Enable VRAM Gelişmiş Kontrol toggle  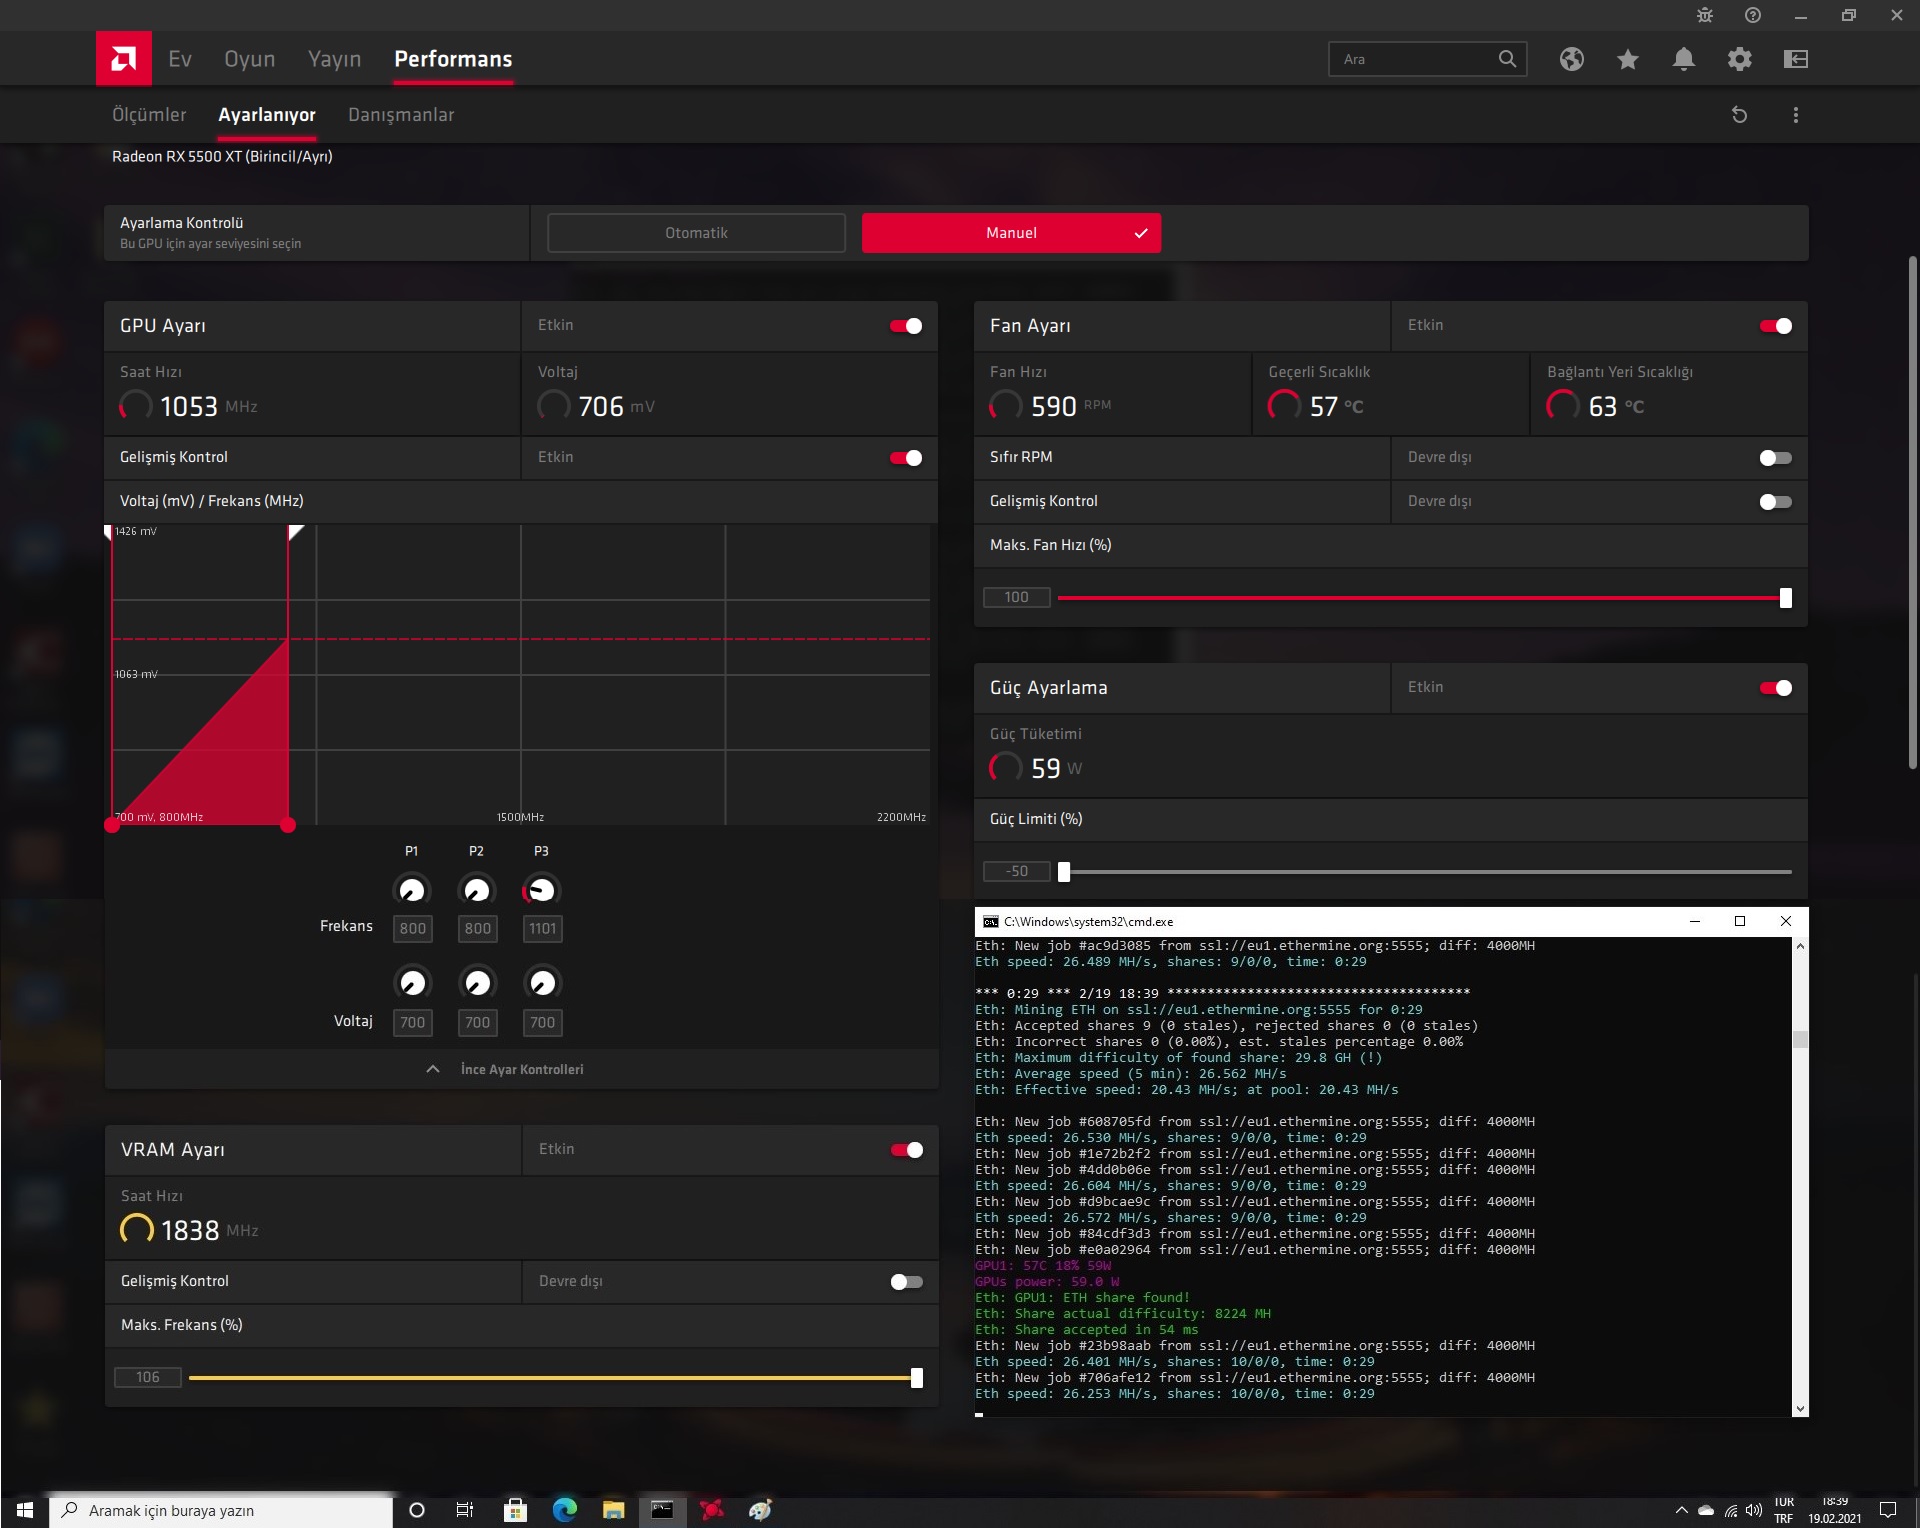[906, 1282]
